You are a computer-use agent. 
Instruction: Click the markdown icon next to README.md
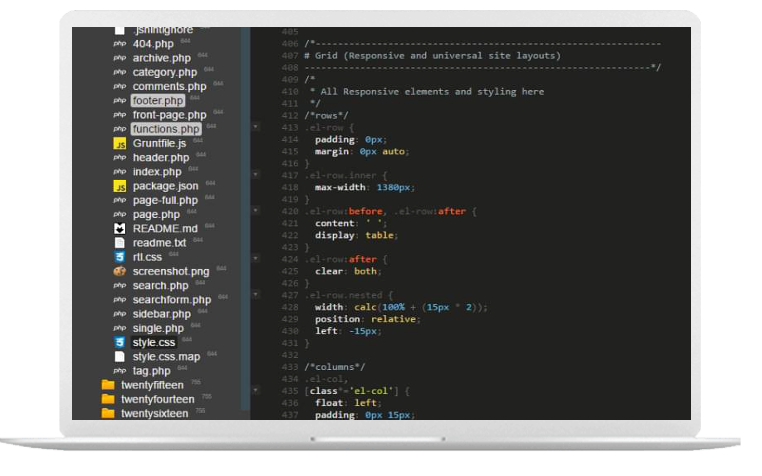120,229
